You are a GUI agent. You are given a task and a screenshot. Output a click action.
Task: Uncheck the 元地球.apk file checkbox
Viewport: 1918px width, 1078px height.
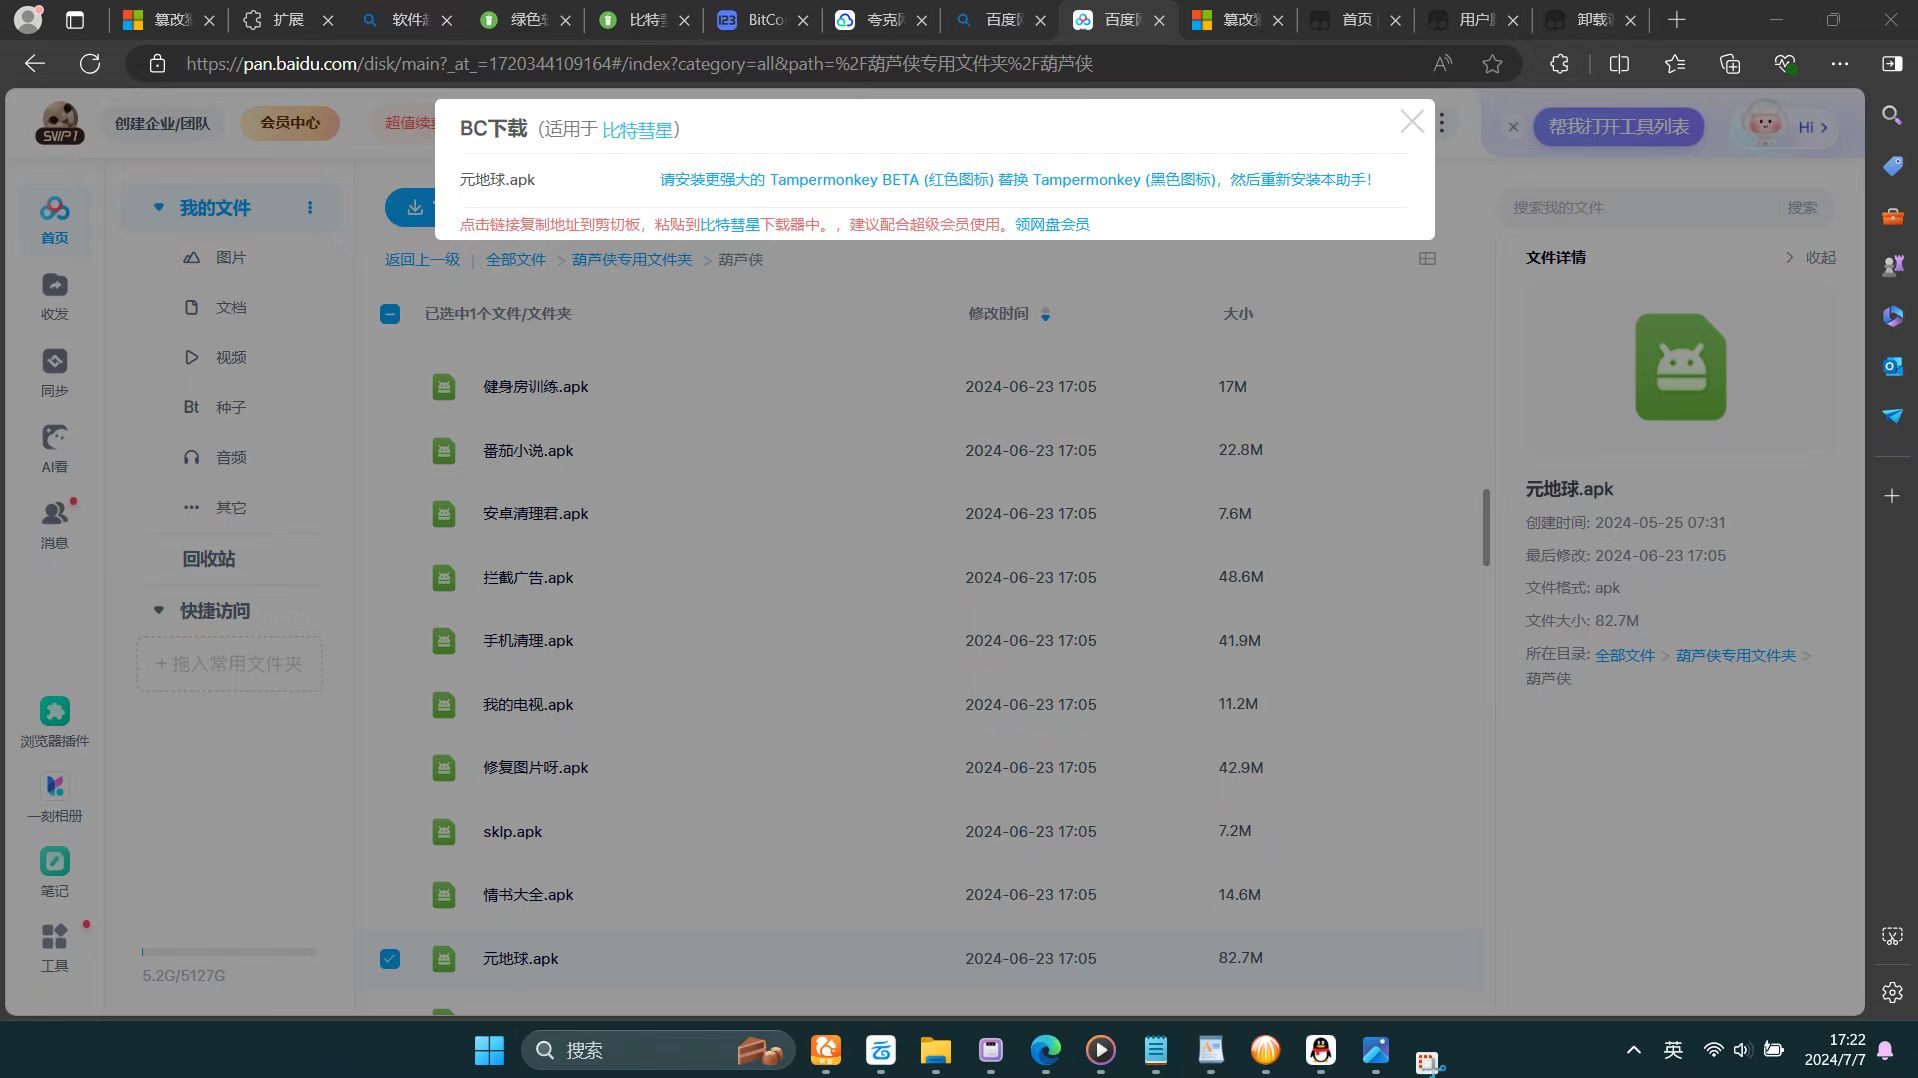tap(390, 959)
